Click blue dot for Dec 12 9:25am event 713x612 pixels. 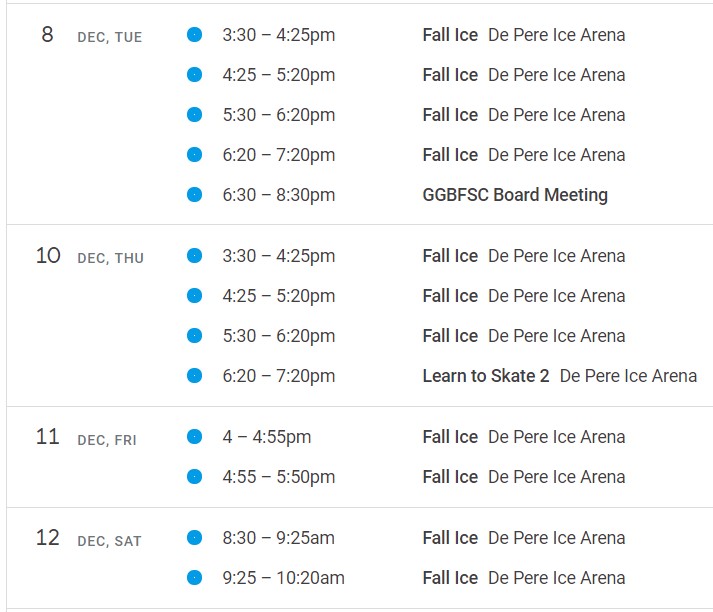(194, 577)
